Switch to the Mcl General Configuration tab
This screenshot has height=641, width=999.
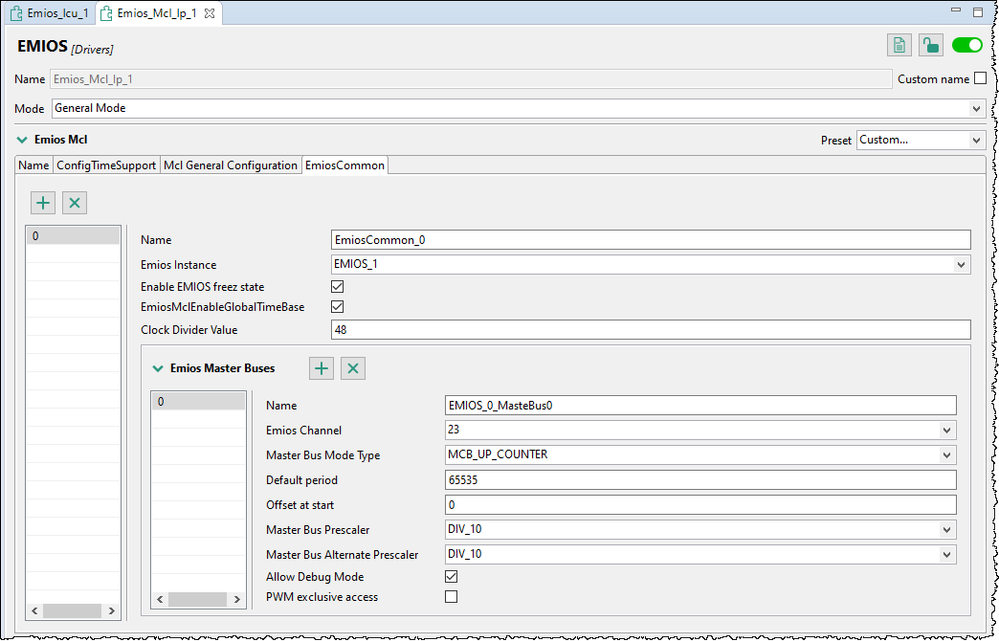[x=229, y=165]
